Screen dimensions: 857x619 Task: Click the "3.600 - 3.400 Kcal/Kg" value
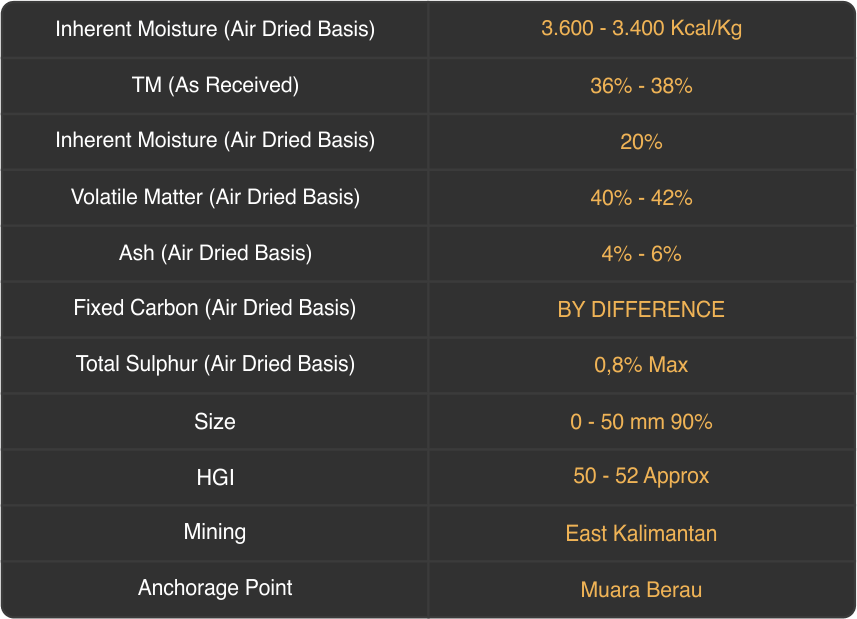click(641, 29)
